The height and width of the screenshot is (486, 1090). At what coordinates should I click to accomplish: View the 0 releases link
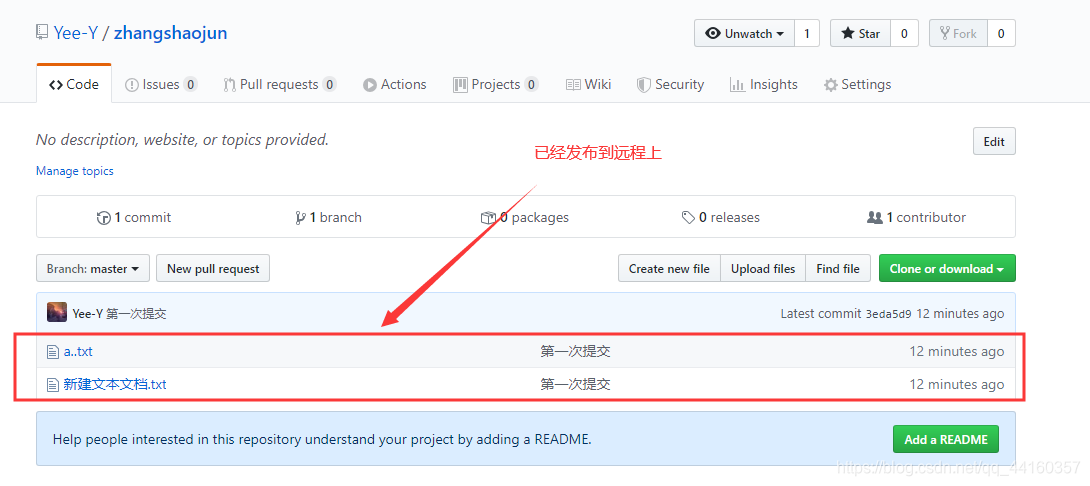(720, 217)
